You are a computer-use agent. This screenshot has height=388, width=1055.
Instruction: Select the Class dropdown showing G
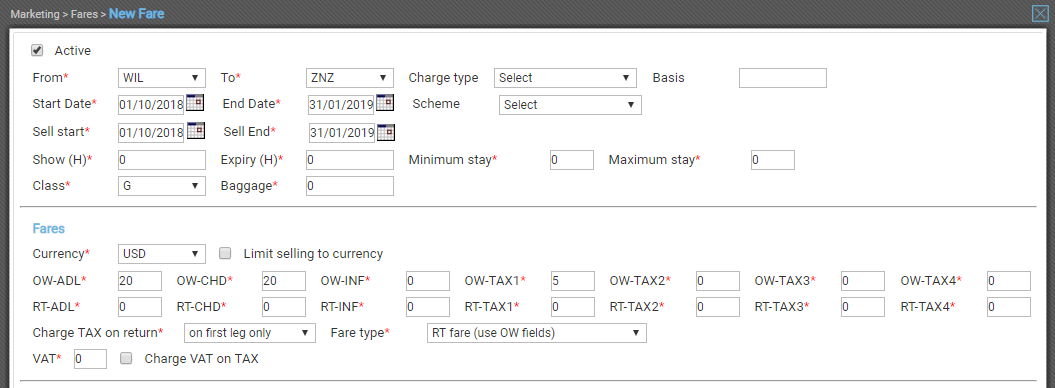tap(161, 186)
